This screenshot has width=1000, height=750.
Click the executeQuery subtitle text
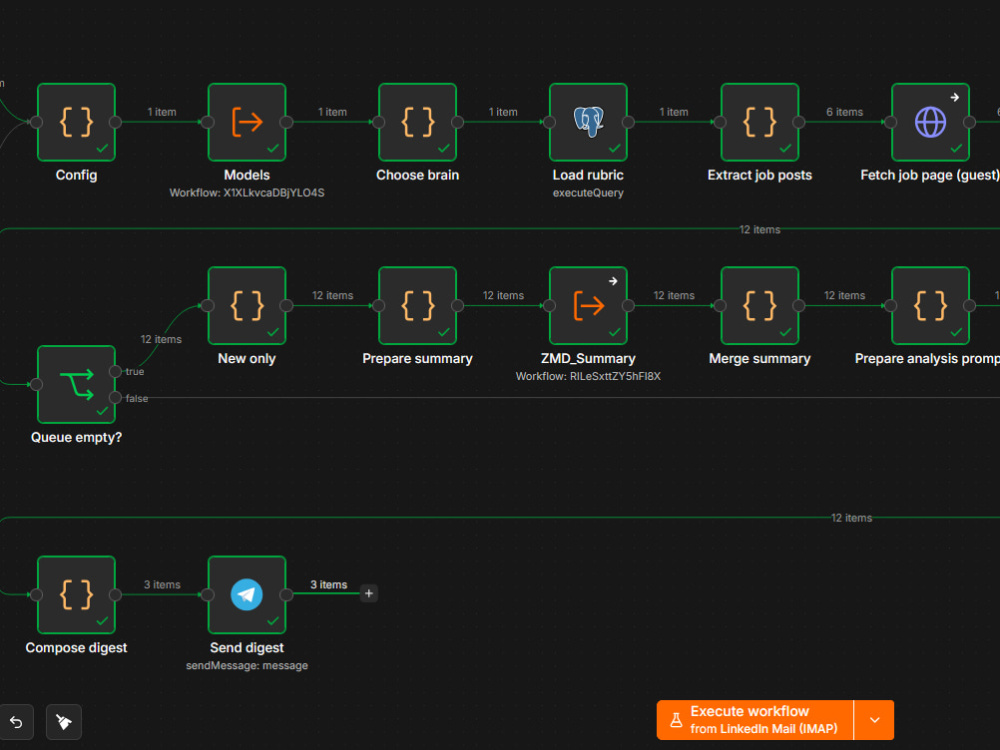click(588, 193)
